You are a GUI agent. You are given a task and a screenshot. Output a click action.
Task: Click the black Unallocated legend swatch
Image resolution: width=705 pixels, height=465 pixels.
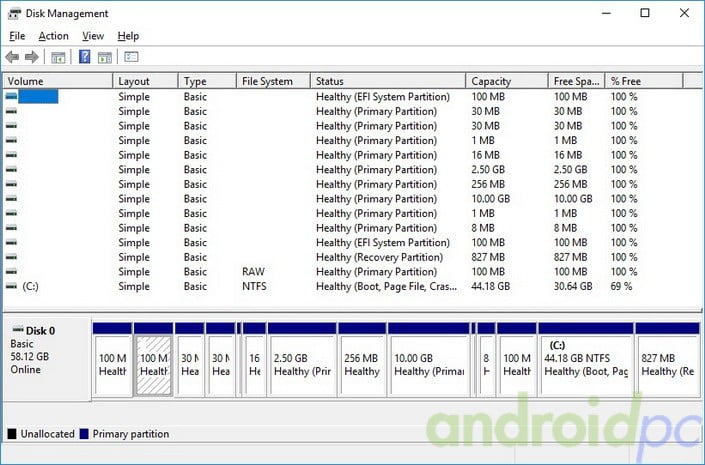tap(12, 434)
